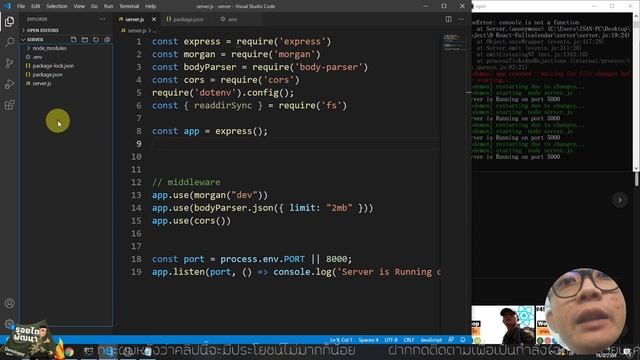Click the Chrome icon in the taskbar

click(x=69, y=351)
